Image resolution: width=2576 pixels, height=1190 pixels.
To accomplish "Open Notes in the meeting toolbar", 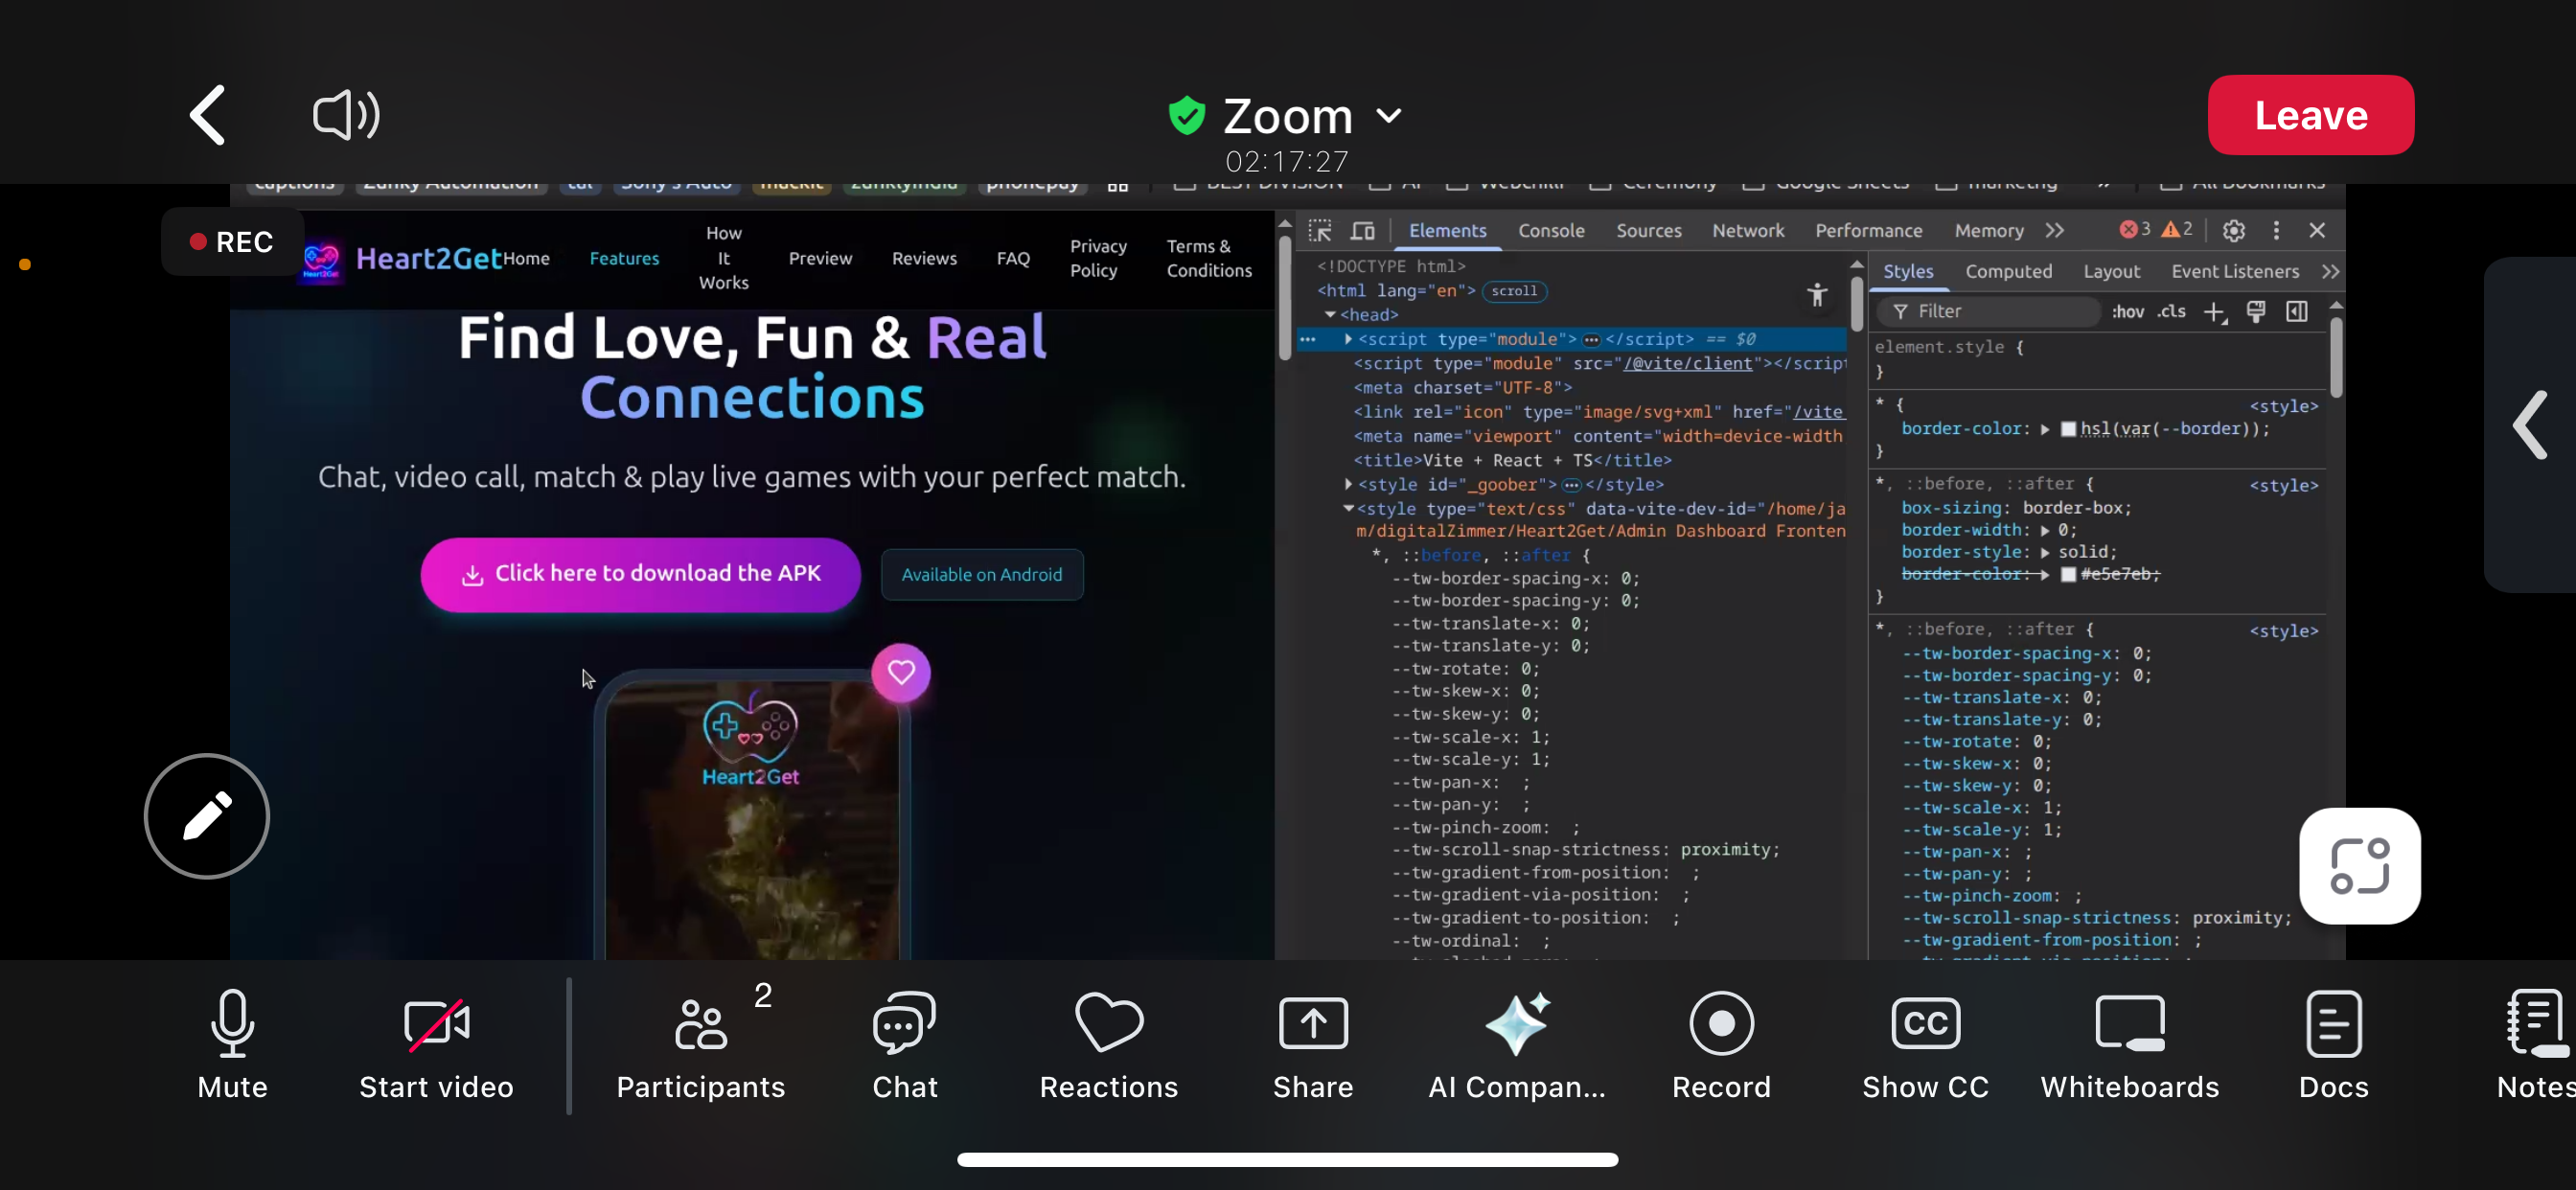I will 2536,1045.
